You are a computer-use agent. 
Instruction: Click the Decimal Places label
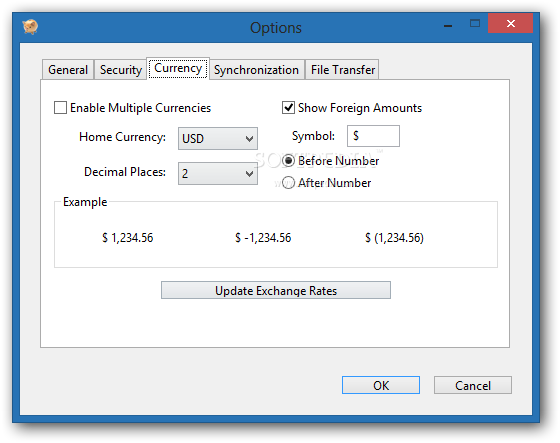125,172
